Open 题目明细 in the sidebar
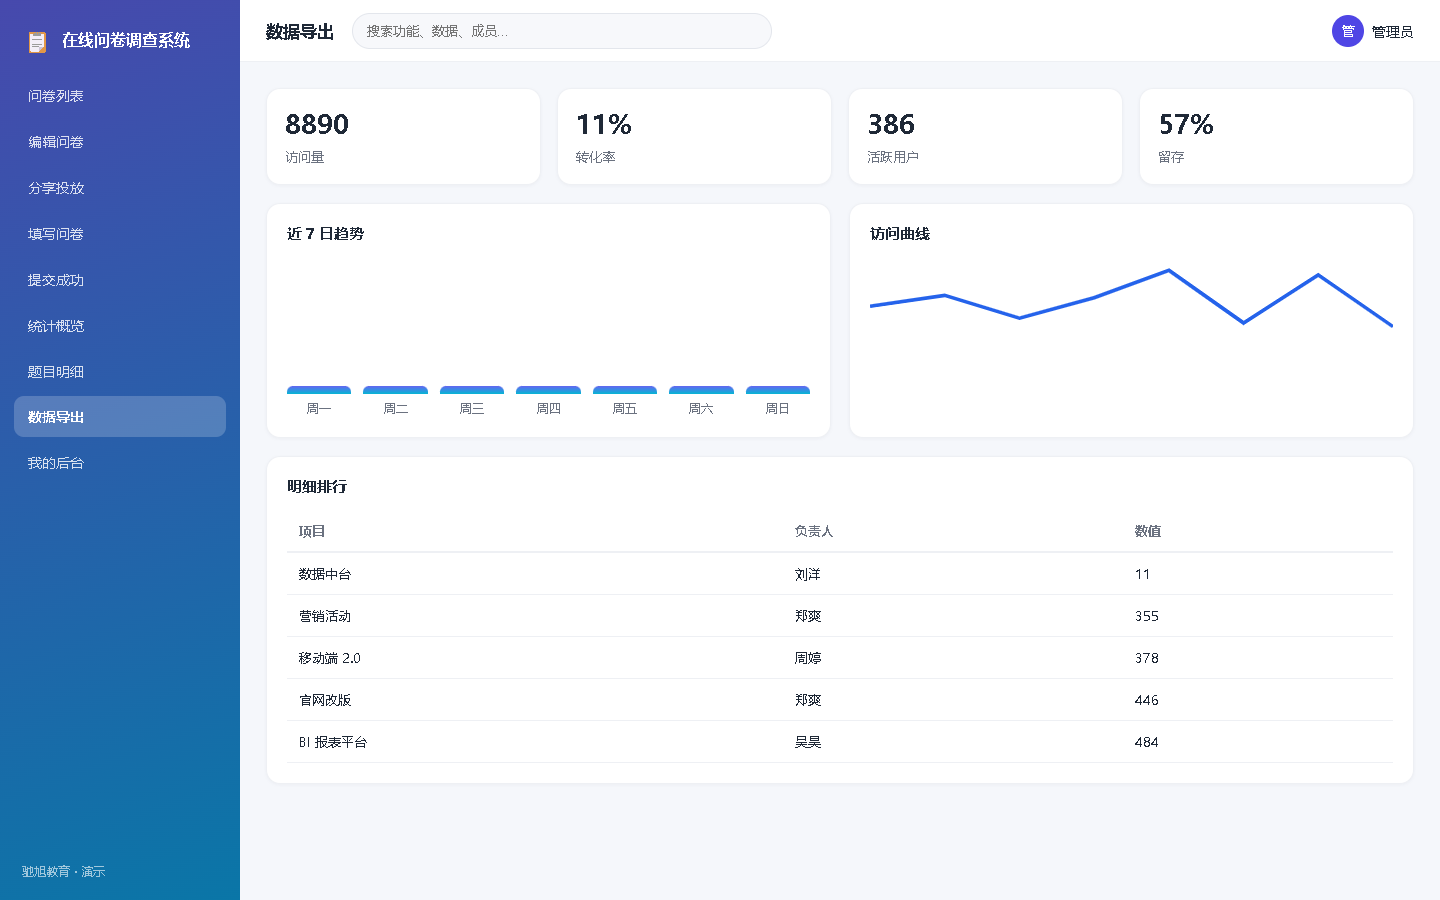1440x900 pixels. click(x=120, y=372)
